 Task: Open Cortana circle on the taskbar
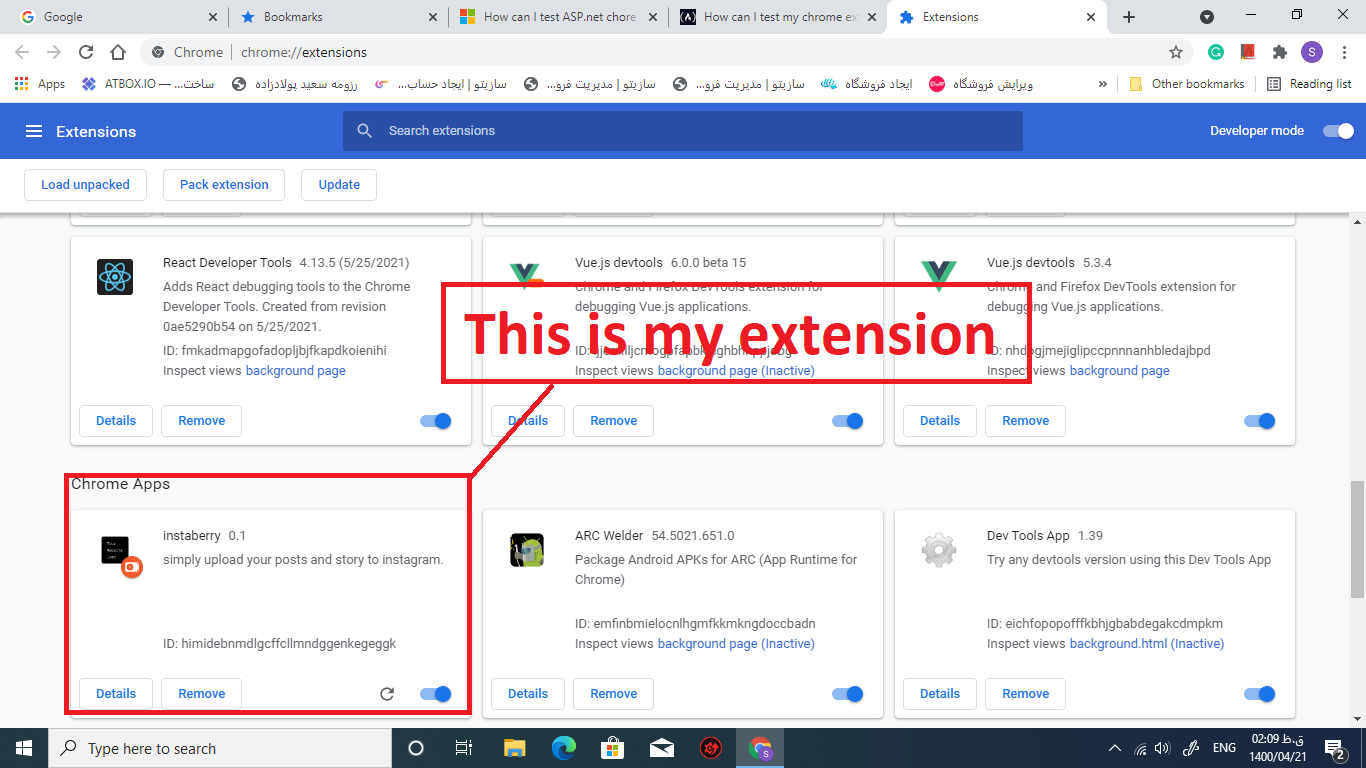[x=416, y=748]
